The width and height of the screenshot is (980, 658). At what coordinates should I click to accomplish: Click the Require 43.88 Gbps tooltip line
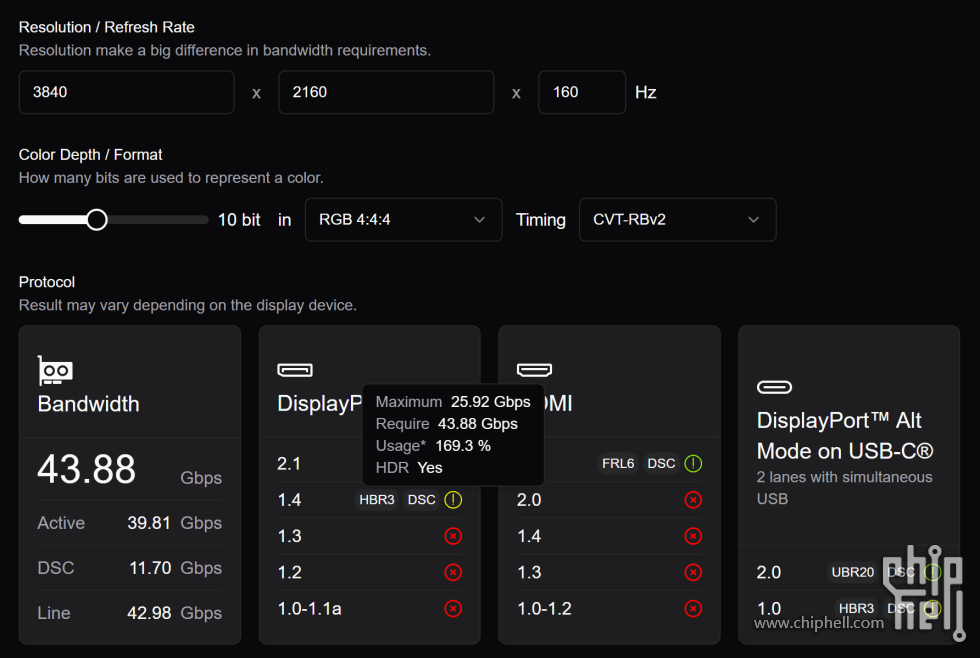pyautogui.click(x=446, y=424)
